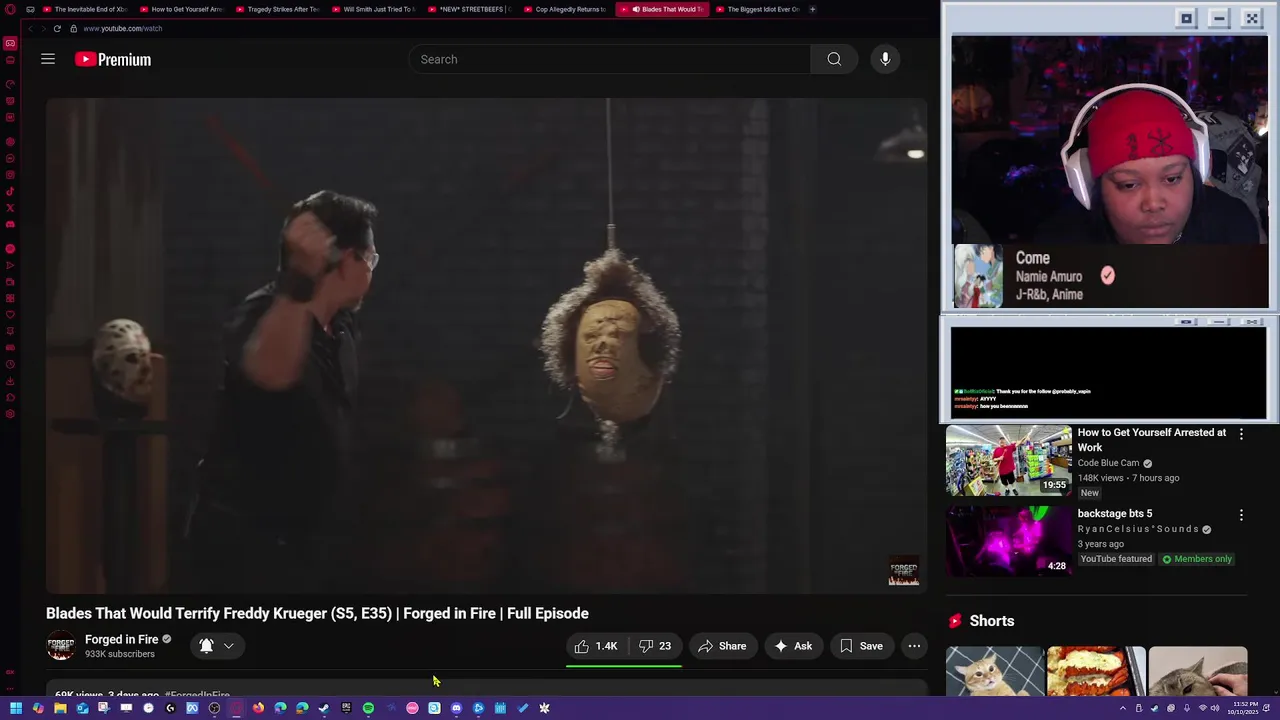Click the verified checkmark beside Namie Amuro

click(x=1108, y=275)
